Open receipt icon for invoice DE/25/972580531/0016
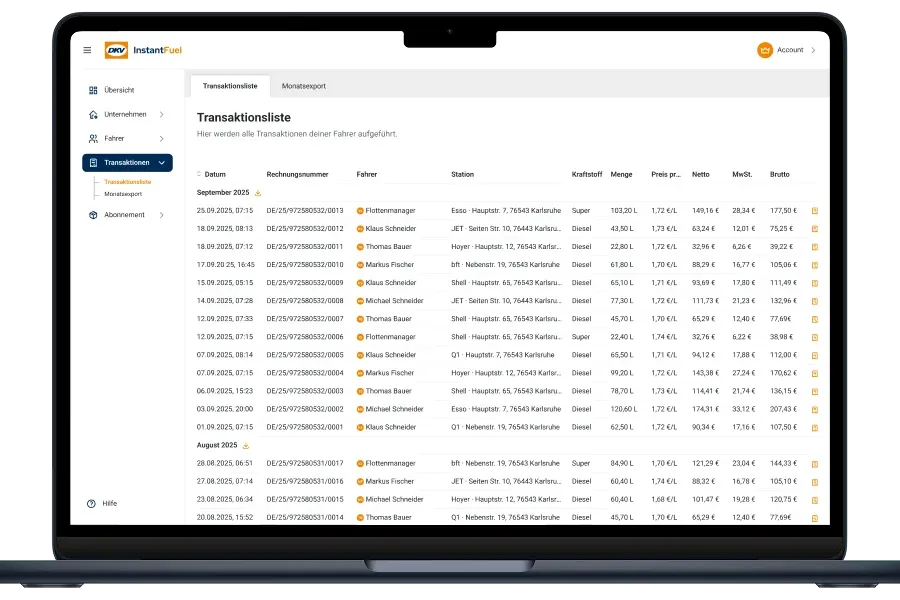Image resolution: width=900 pixels, height=600 pixels. (814, 482)
